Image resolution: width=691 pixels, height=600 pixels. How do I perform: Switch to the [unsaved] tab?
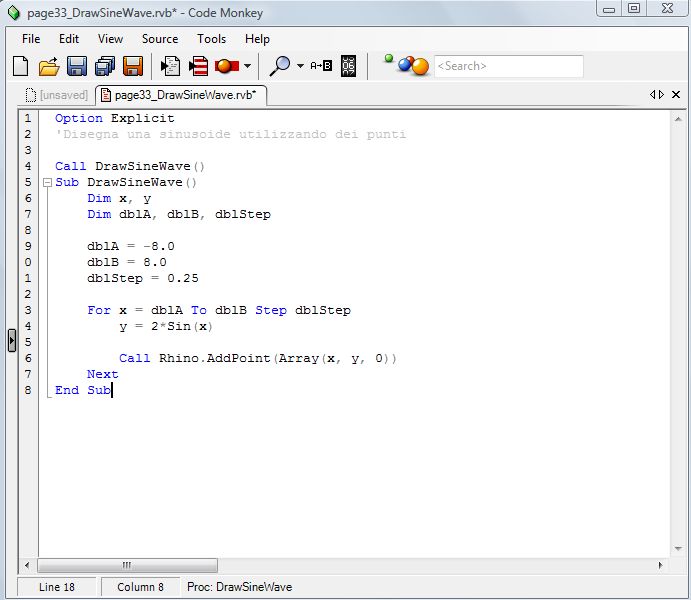pos(56,95)
